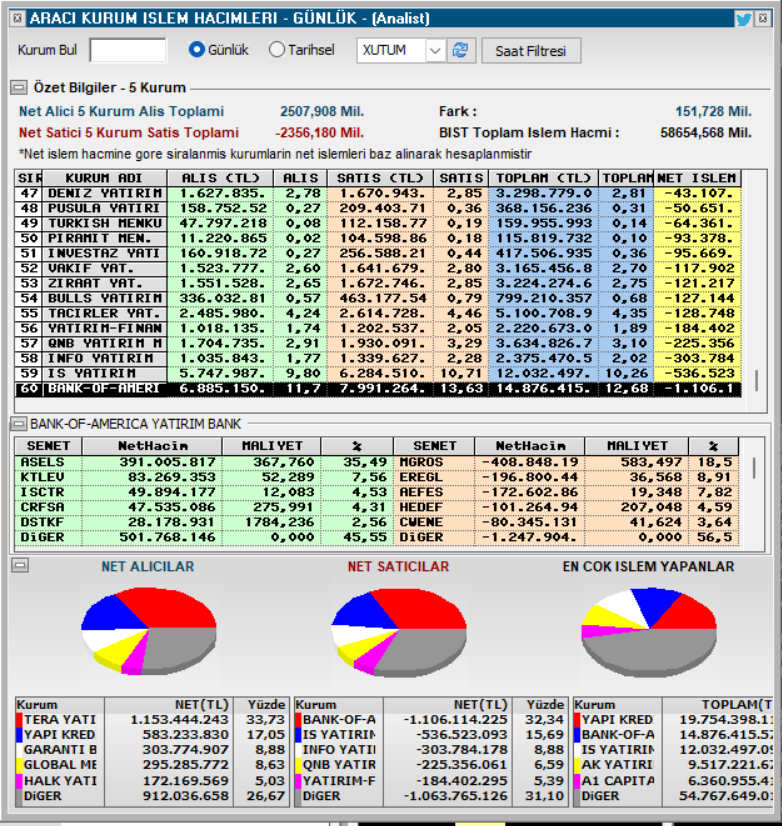Viewport: 782px width, 826px height.
Task: Select the IS YATIRIM row numbered 59
Action: point(378,373)
